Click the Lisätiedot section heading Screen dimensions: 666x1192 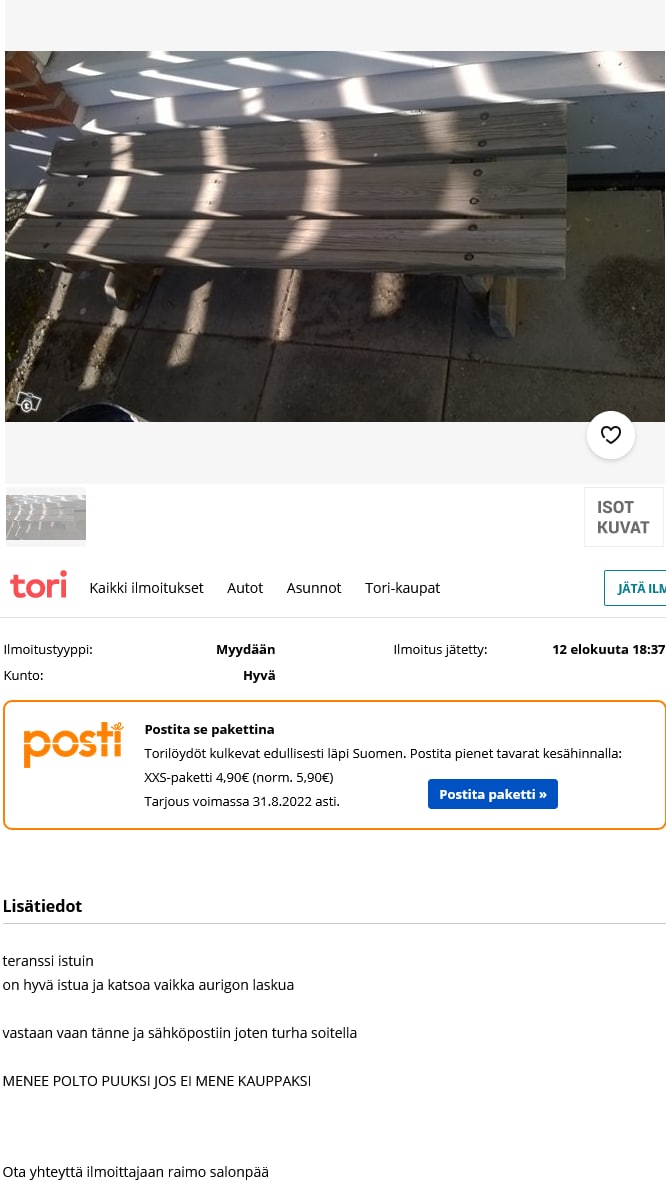(x=43, y=905)
